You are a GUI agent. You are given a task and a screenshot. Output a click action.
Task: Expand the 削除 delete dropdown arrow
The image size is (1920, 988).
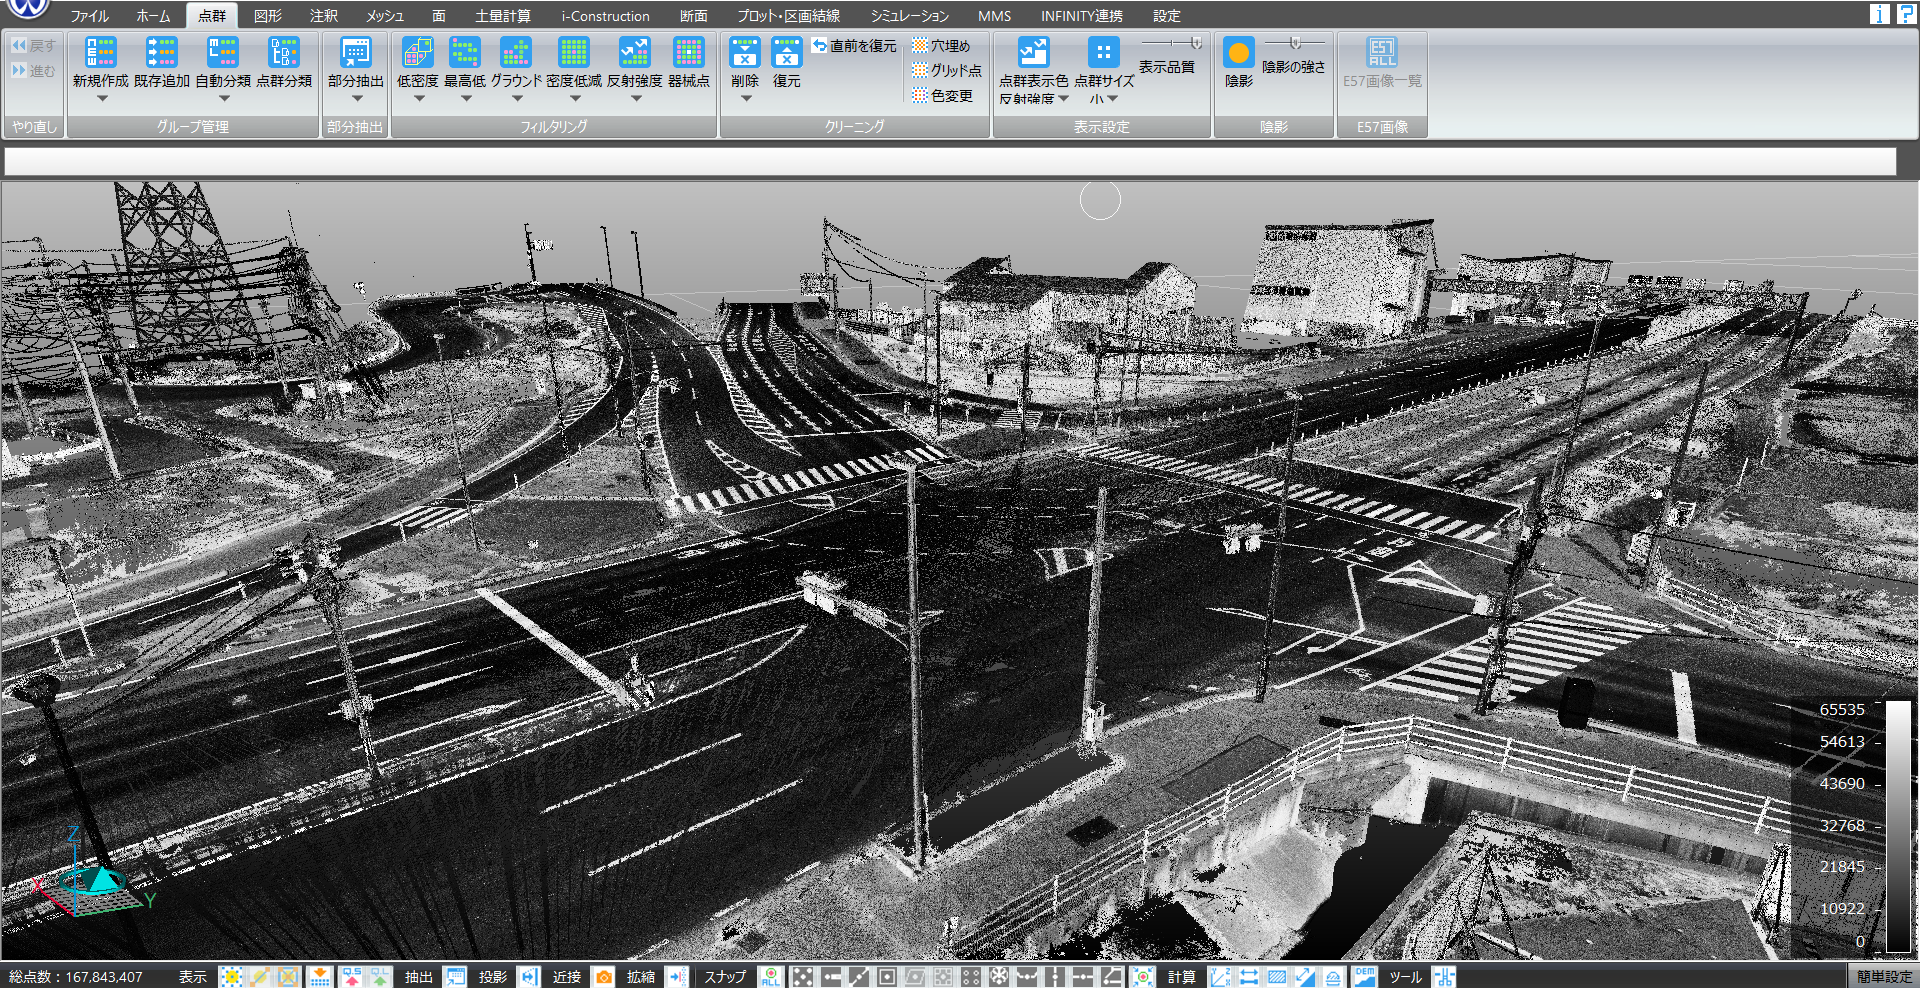[x=746, y=99]
